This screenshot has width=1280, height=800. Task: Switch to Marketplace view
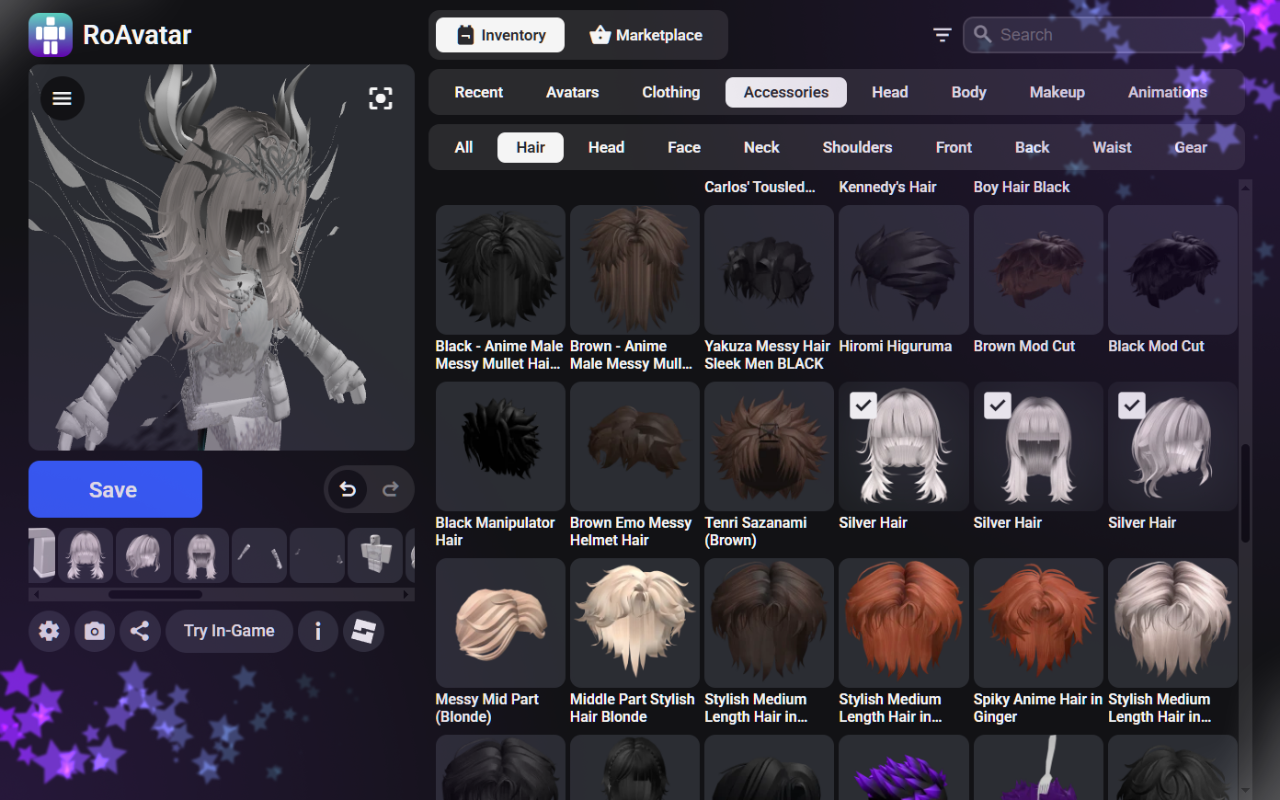coord(645,35)
